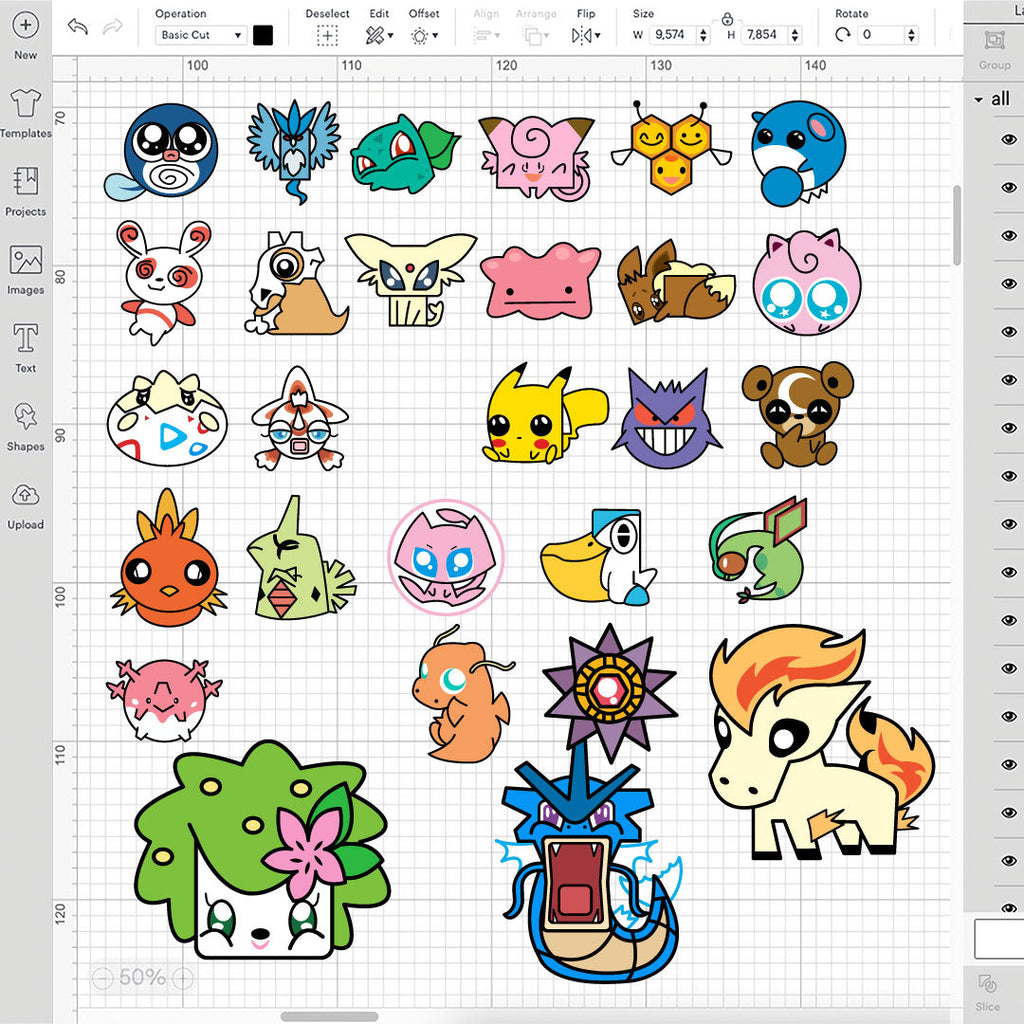Viewport: 1024px width, 1024px height.
Task: Zoom out with the minus button
Action: (103, 978)
